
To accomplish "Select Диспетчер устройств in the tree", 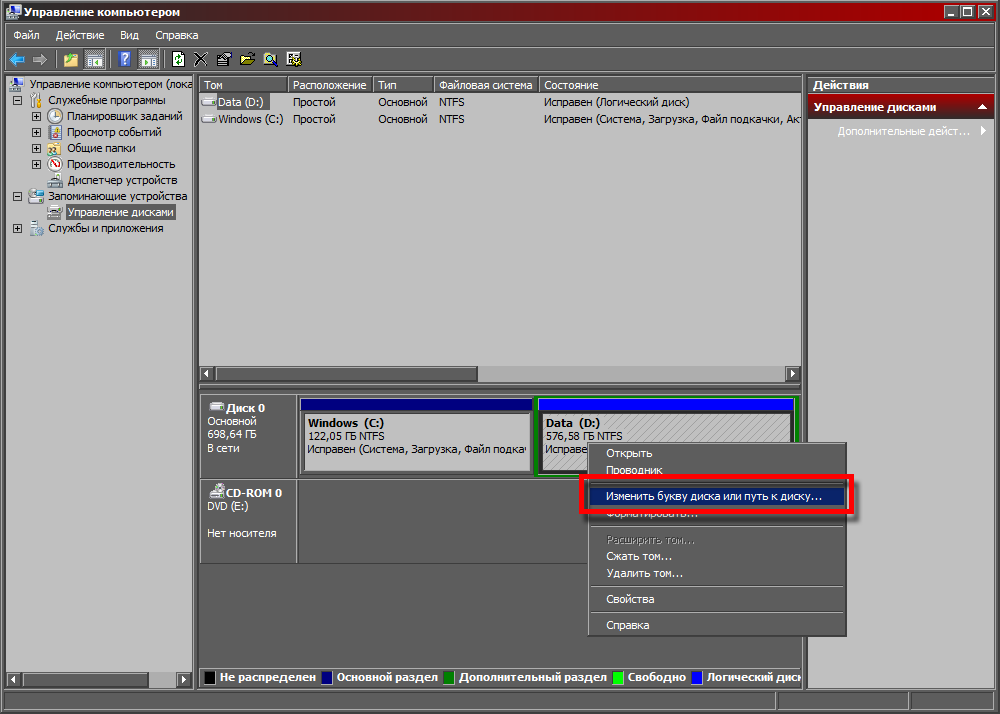I will (122, 180).
